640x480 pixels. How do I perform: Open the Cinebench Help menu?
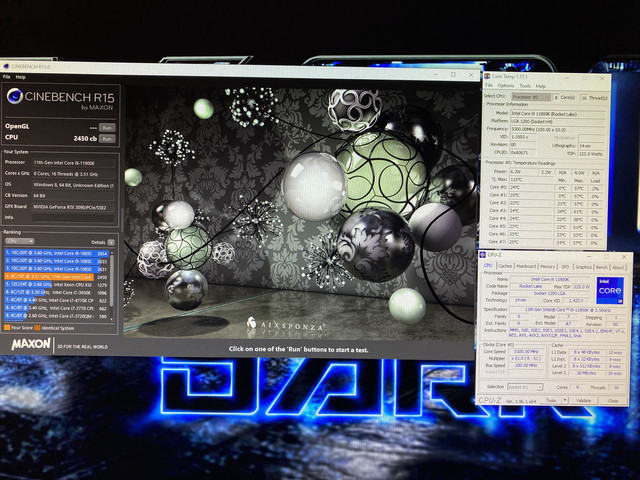[21, 77]
